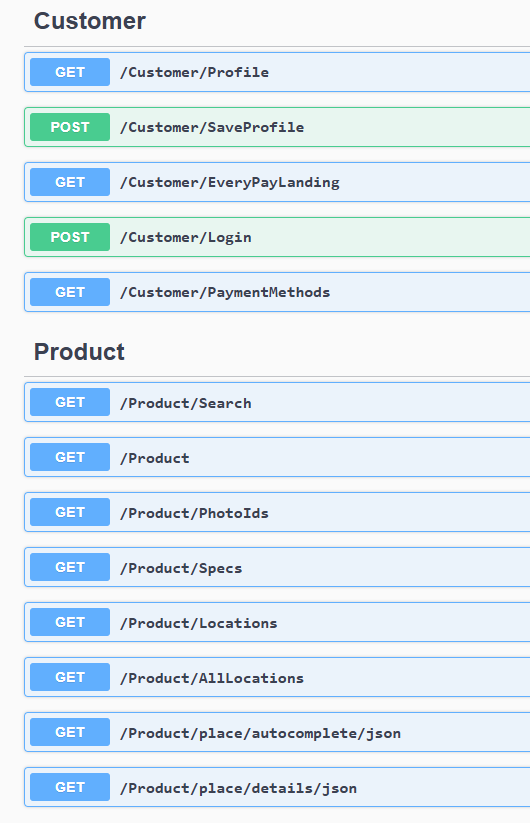530x823 pixels.
Task: Select the /Product/Specs path link
Action: [x=181, y=568]
